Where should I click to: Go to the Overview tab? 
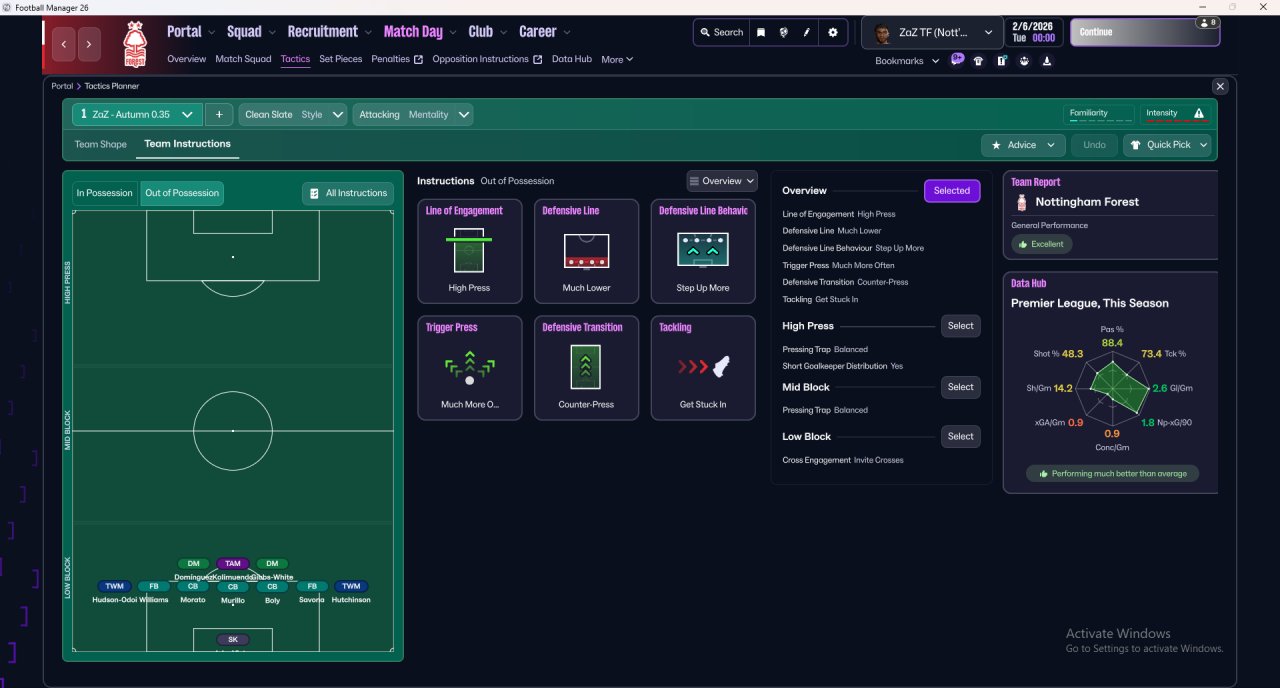point(187,59)
